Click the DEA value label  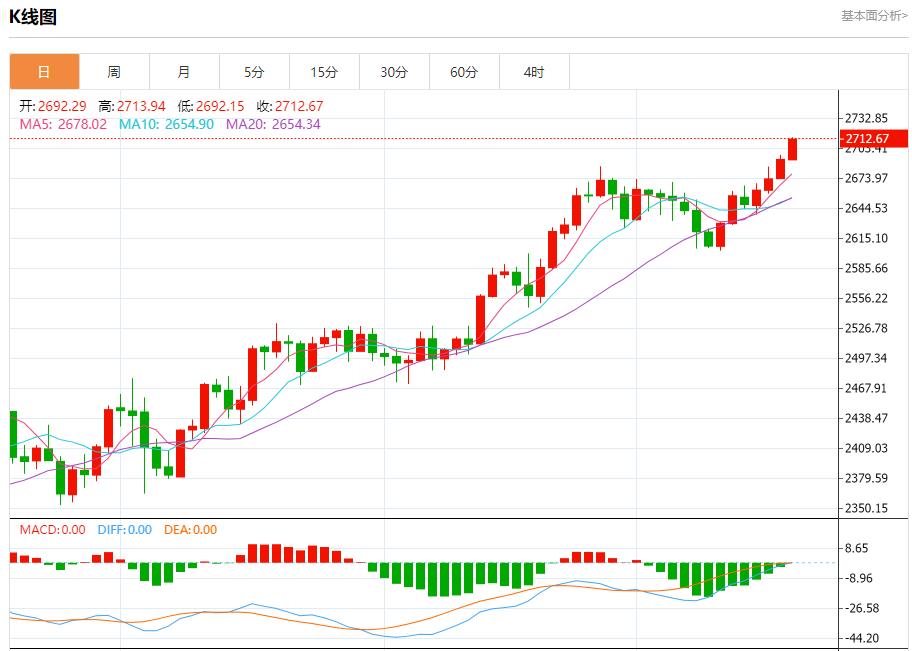click(x=190, y=530)
